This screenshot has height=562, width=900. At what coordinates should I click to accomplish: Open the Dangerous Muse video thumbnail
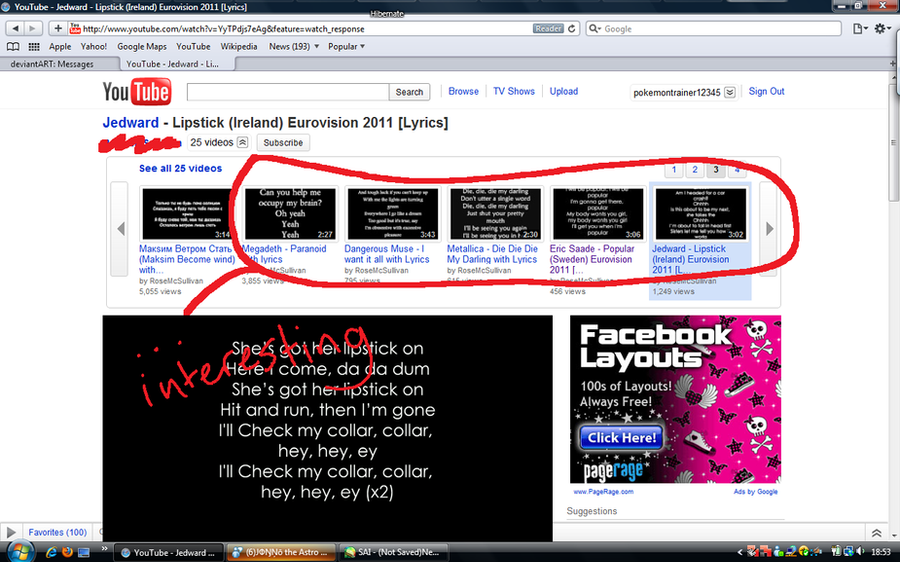pyautogui.click(x=393, y=214)
